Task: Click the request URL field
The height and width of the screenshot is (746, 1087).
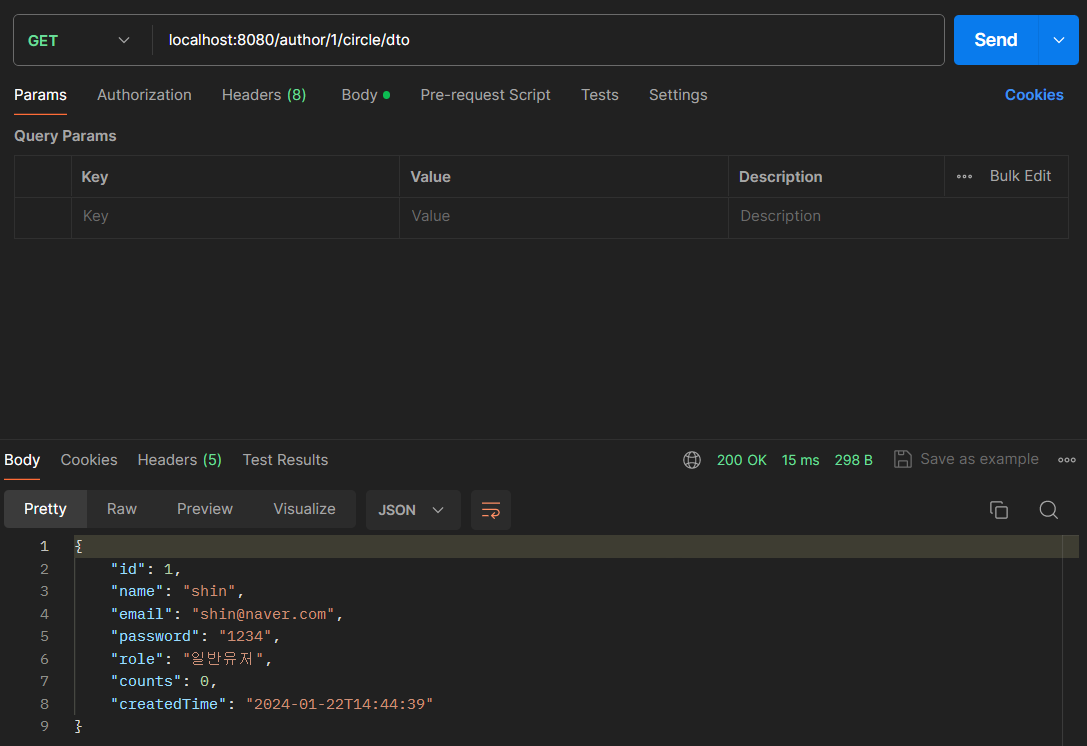Action: click(548, 40)
